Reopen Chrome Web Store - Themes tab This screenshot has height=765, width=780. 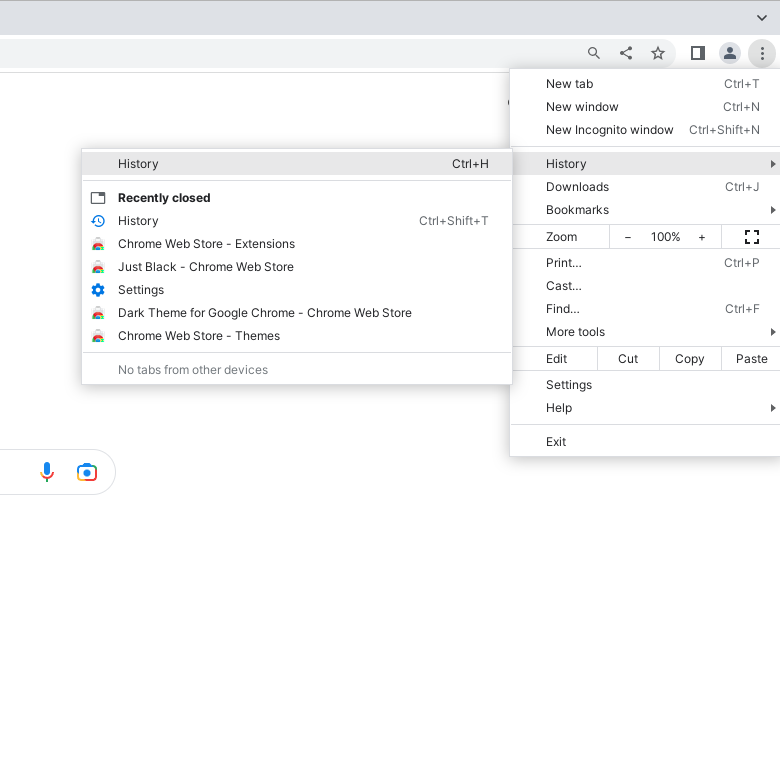pos(297,336)
